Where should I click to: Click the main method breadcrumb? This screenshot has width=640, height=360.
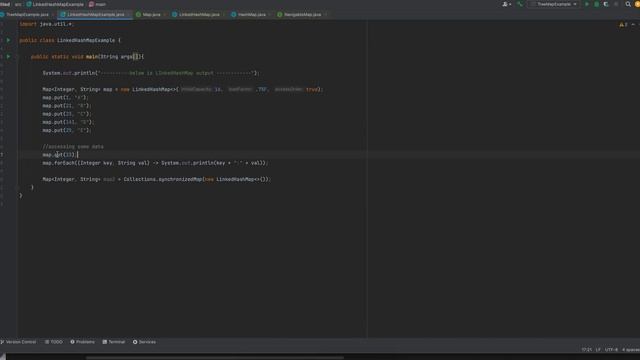pos(98,4)
